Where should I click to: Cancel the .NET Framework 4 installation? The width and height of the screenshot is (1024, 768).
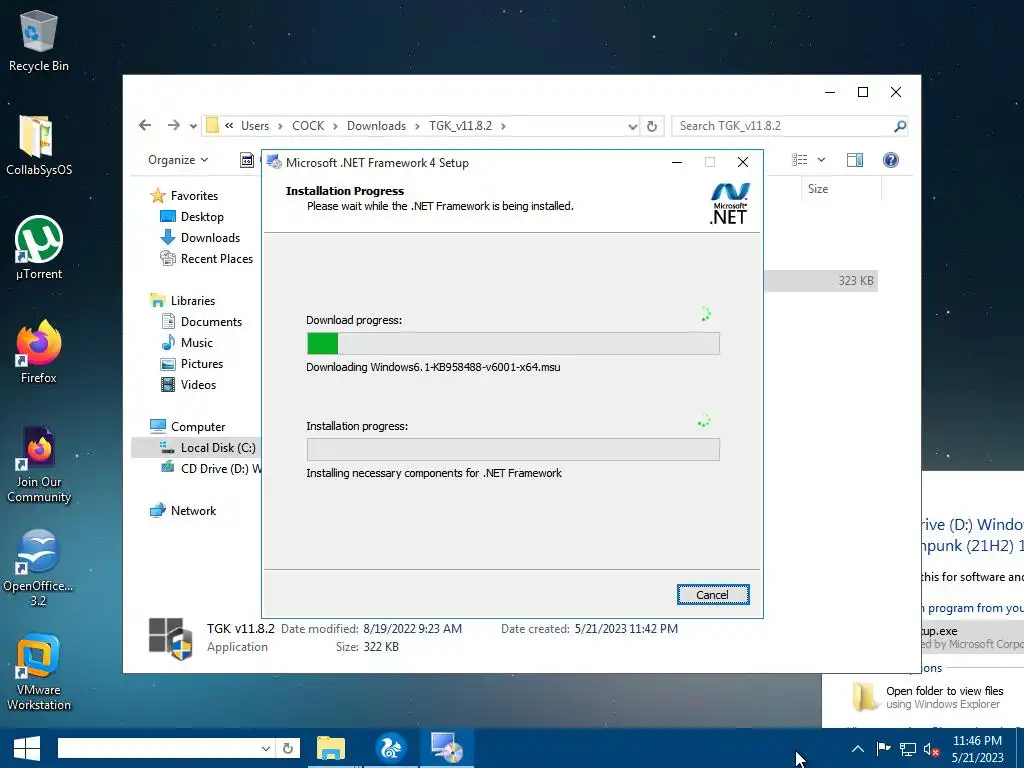712,594
